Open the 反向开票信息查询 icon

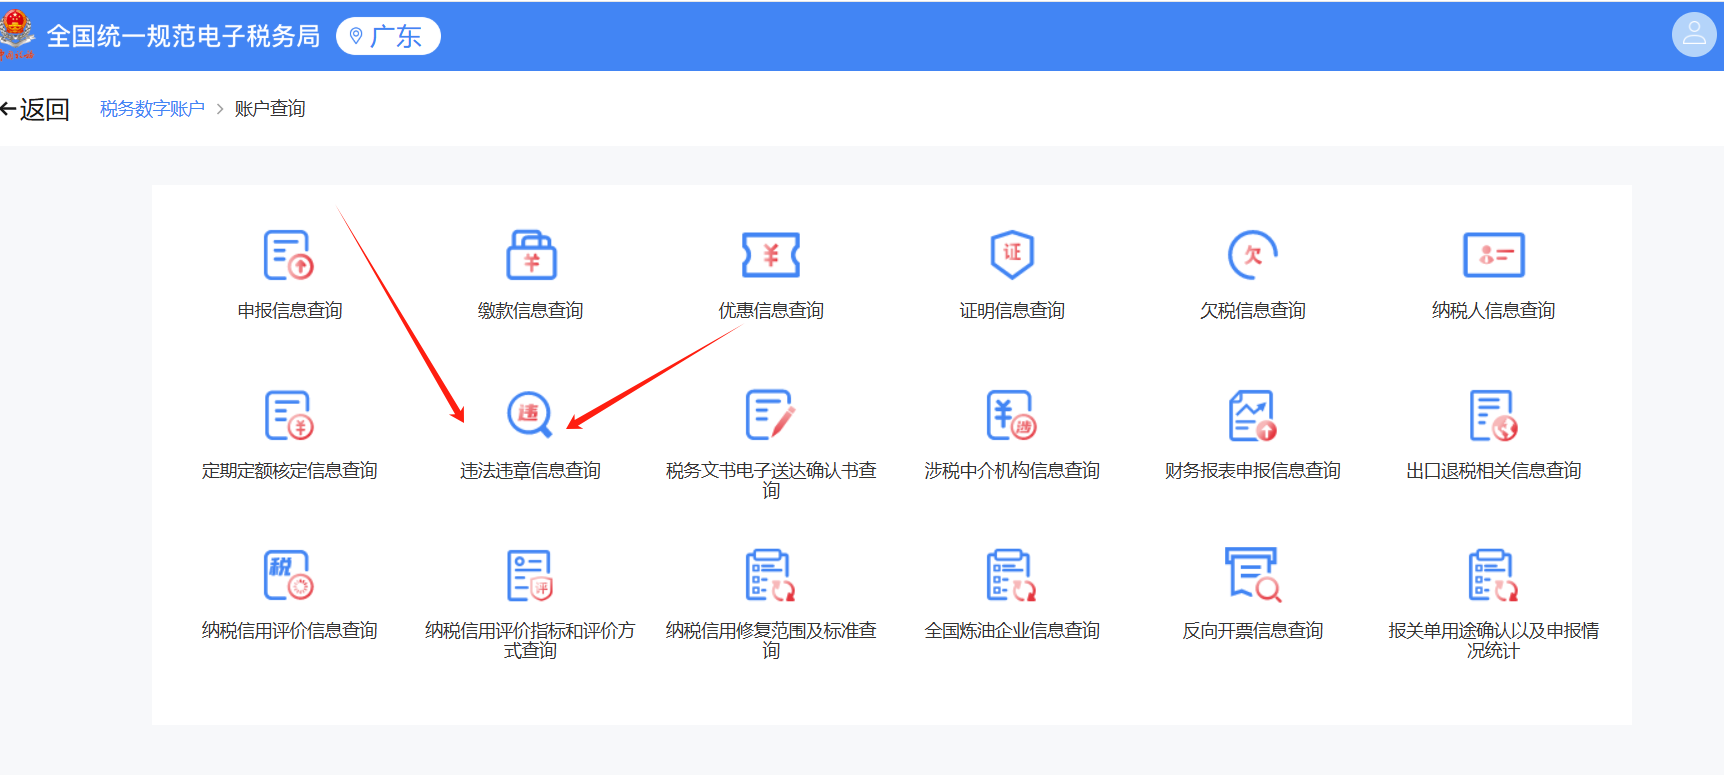(1253, 574)
